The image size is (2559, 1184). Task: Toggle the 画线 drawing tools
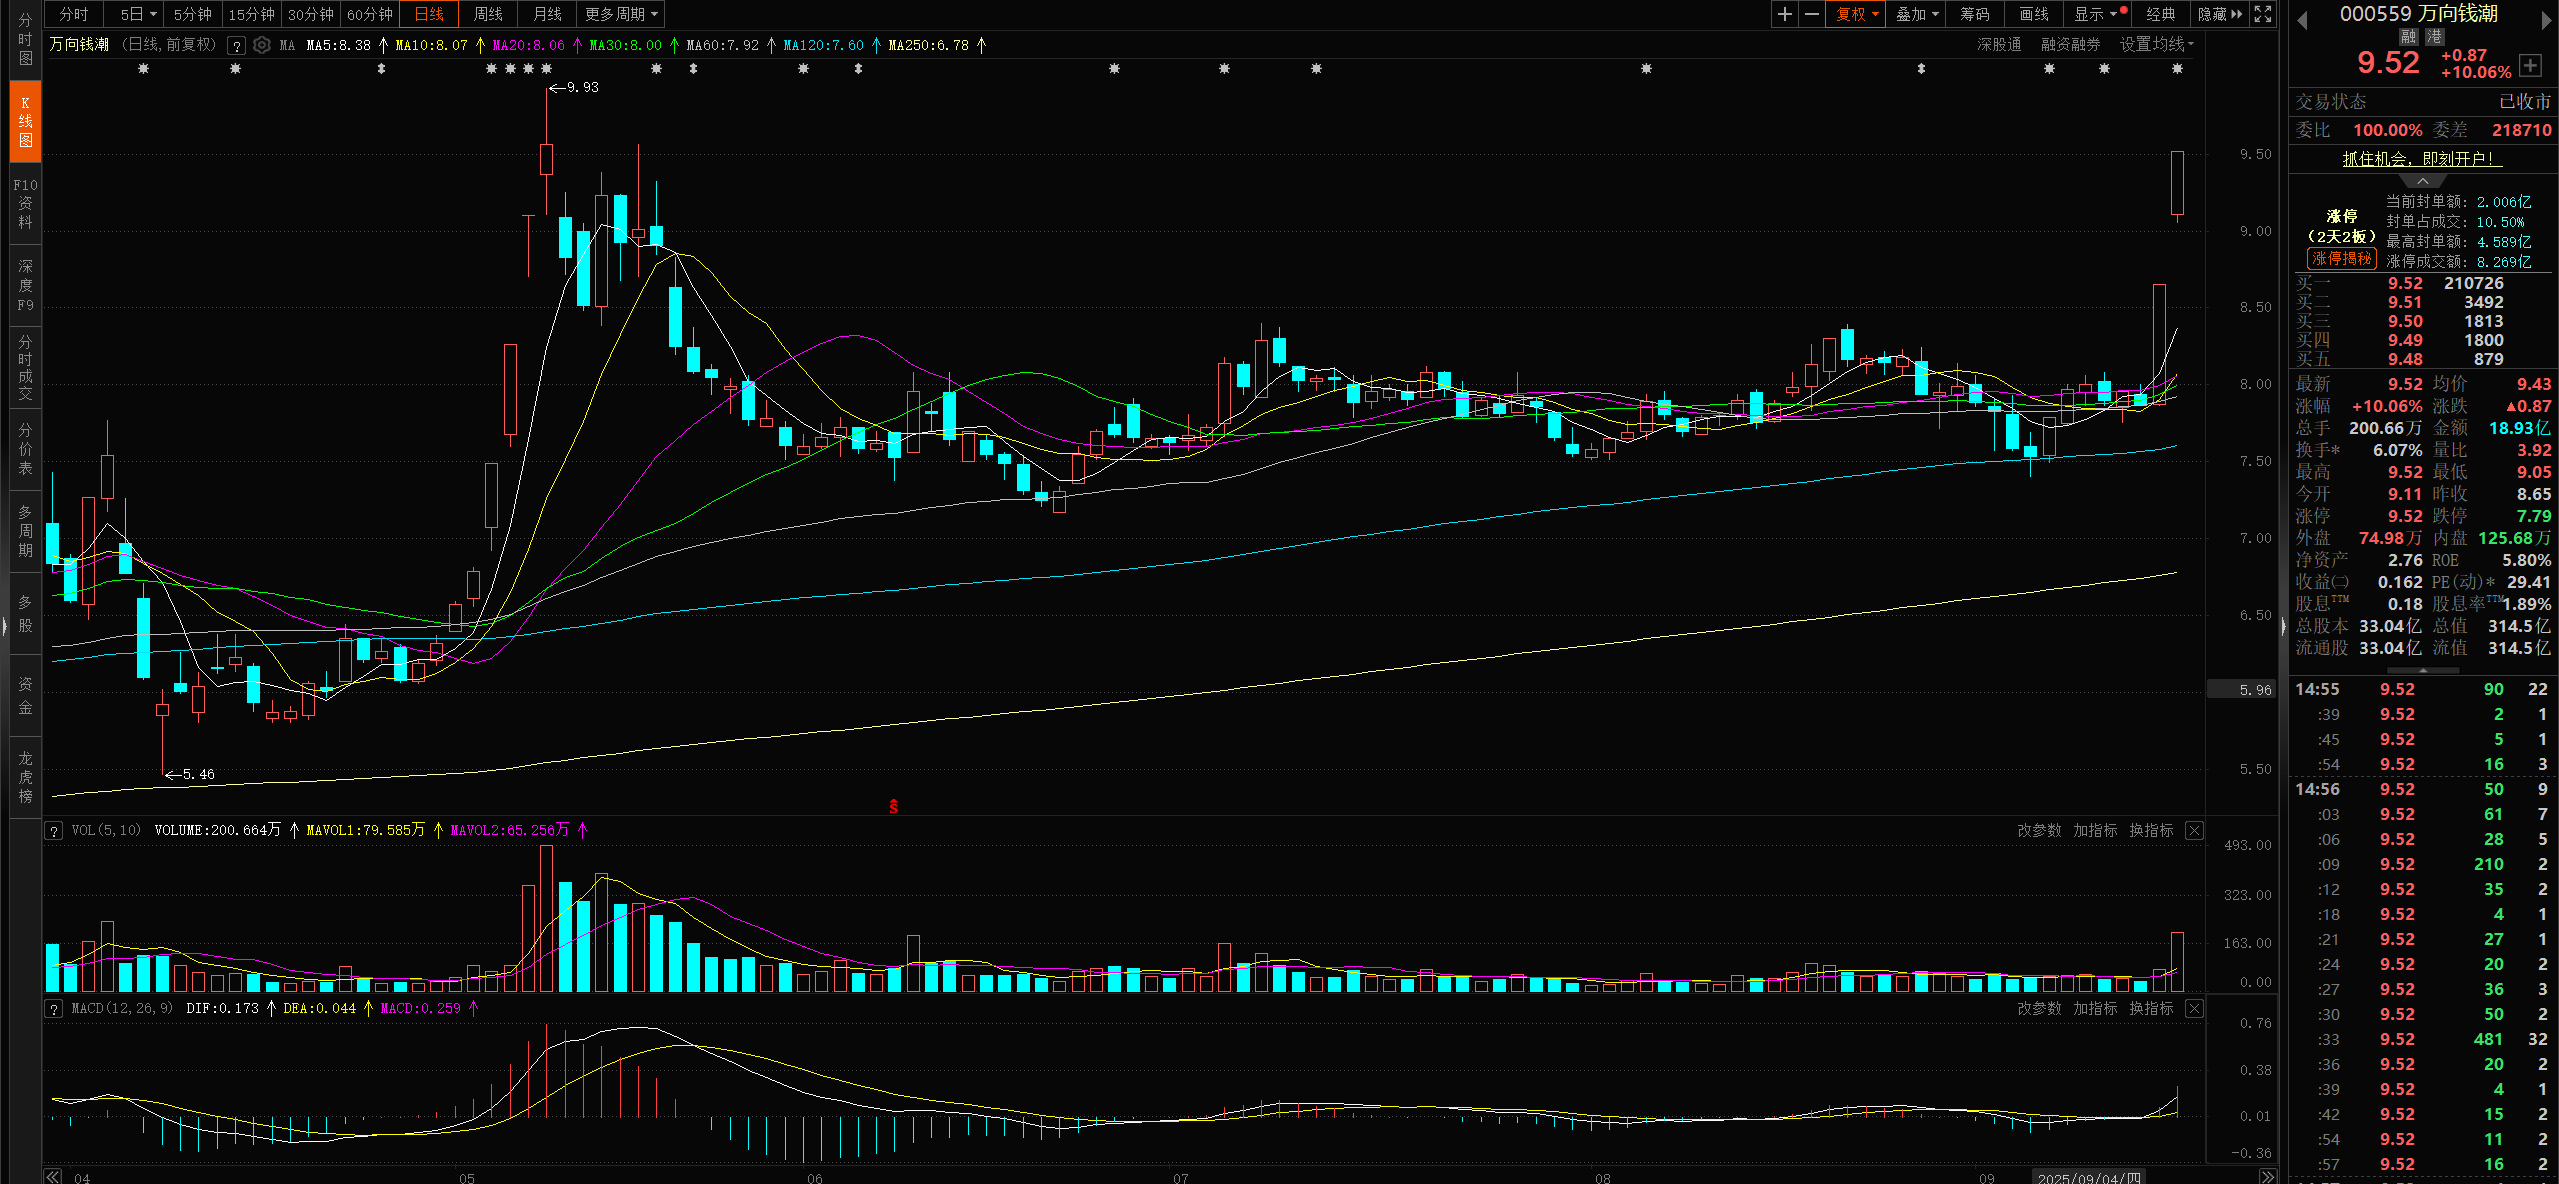point(2034,14)
